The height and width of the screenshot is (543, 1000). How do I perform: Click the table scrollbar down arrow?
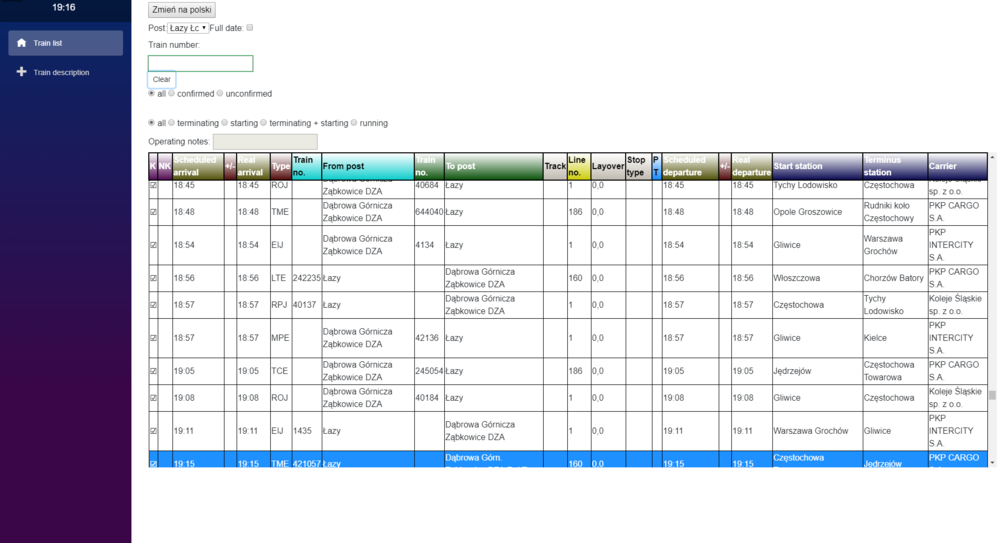click(x=992, y=463)
